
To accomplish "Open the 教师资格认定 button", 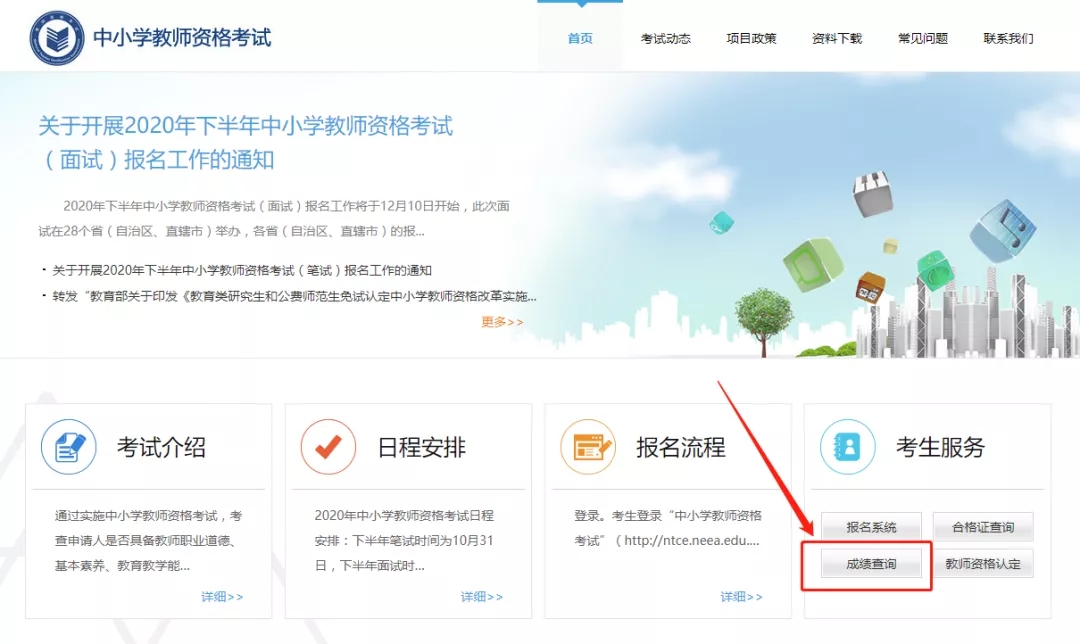I will coord(982,564).
